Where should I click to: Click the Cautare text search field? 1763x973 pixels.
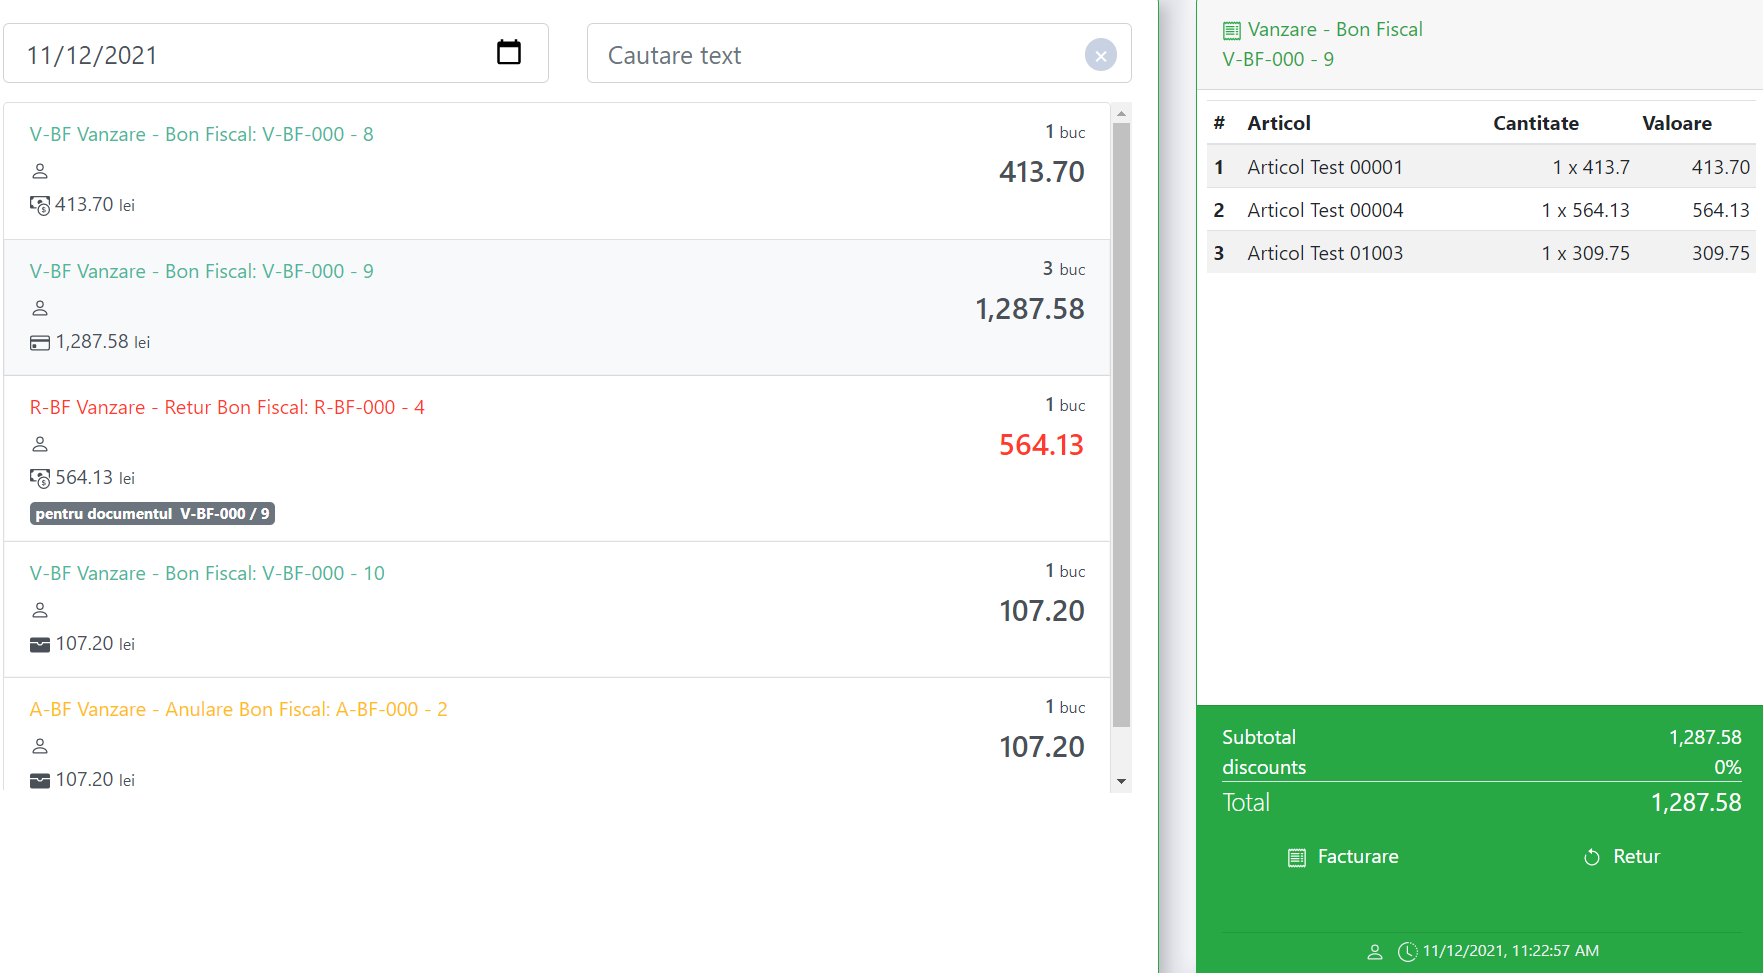point(859,54)
